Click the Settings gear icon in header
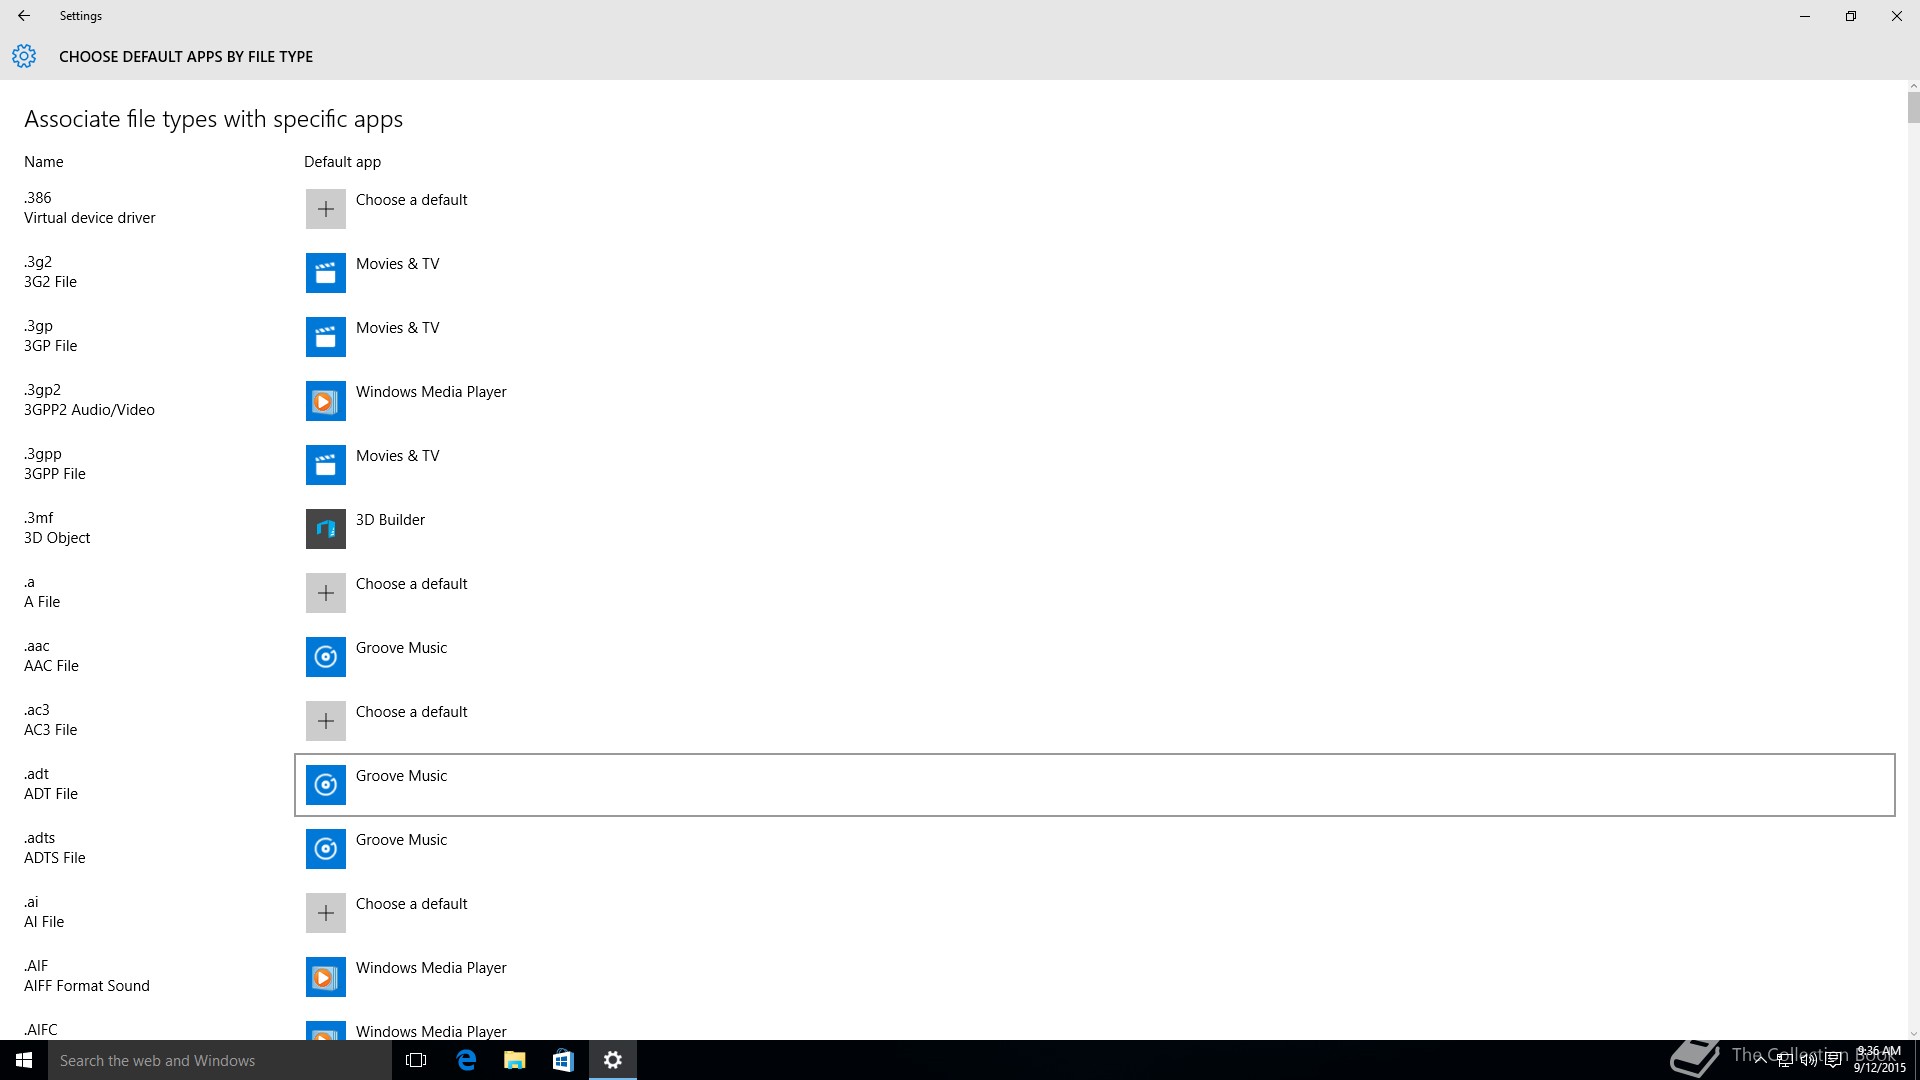 (24, 56)
